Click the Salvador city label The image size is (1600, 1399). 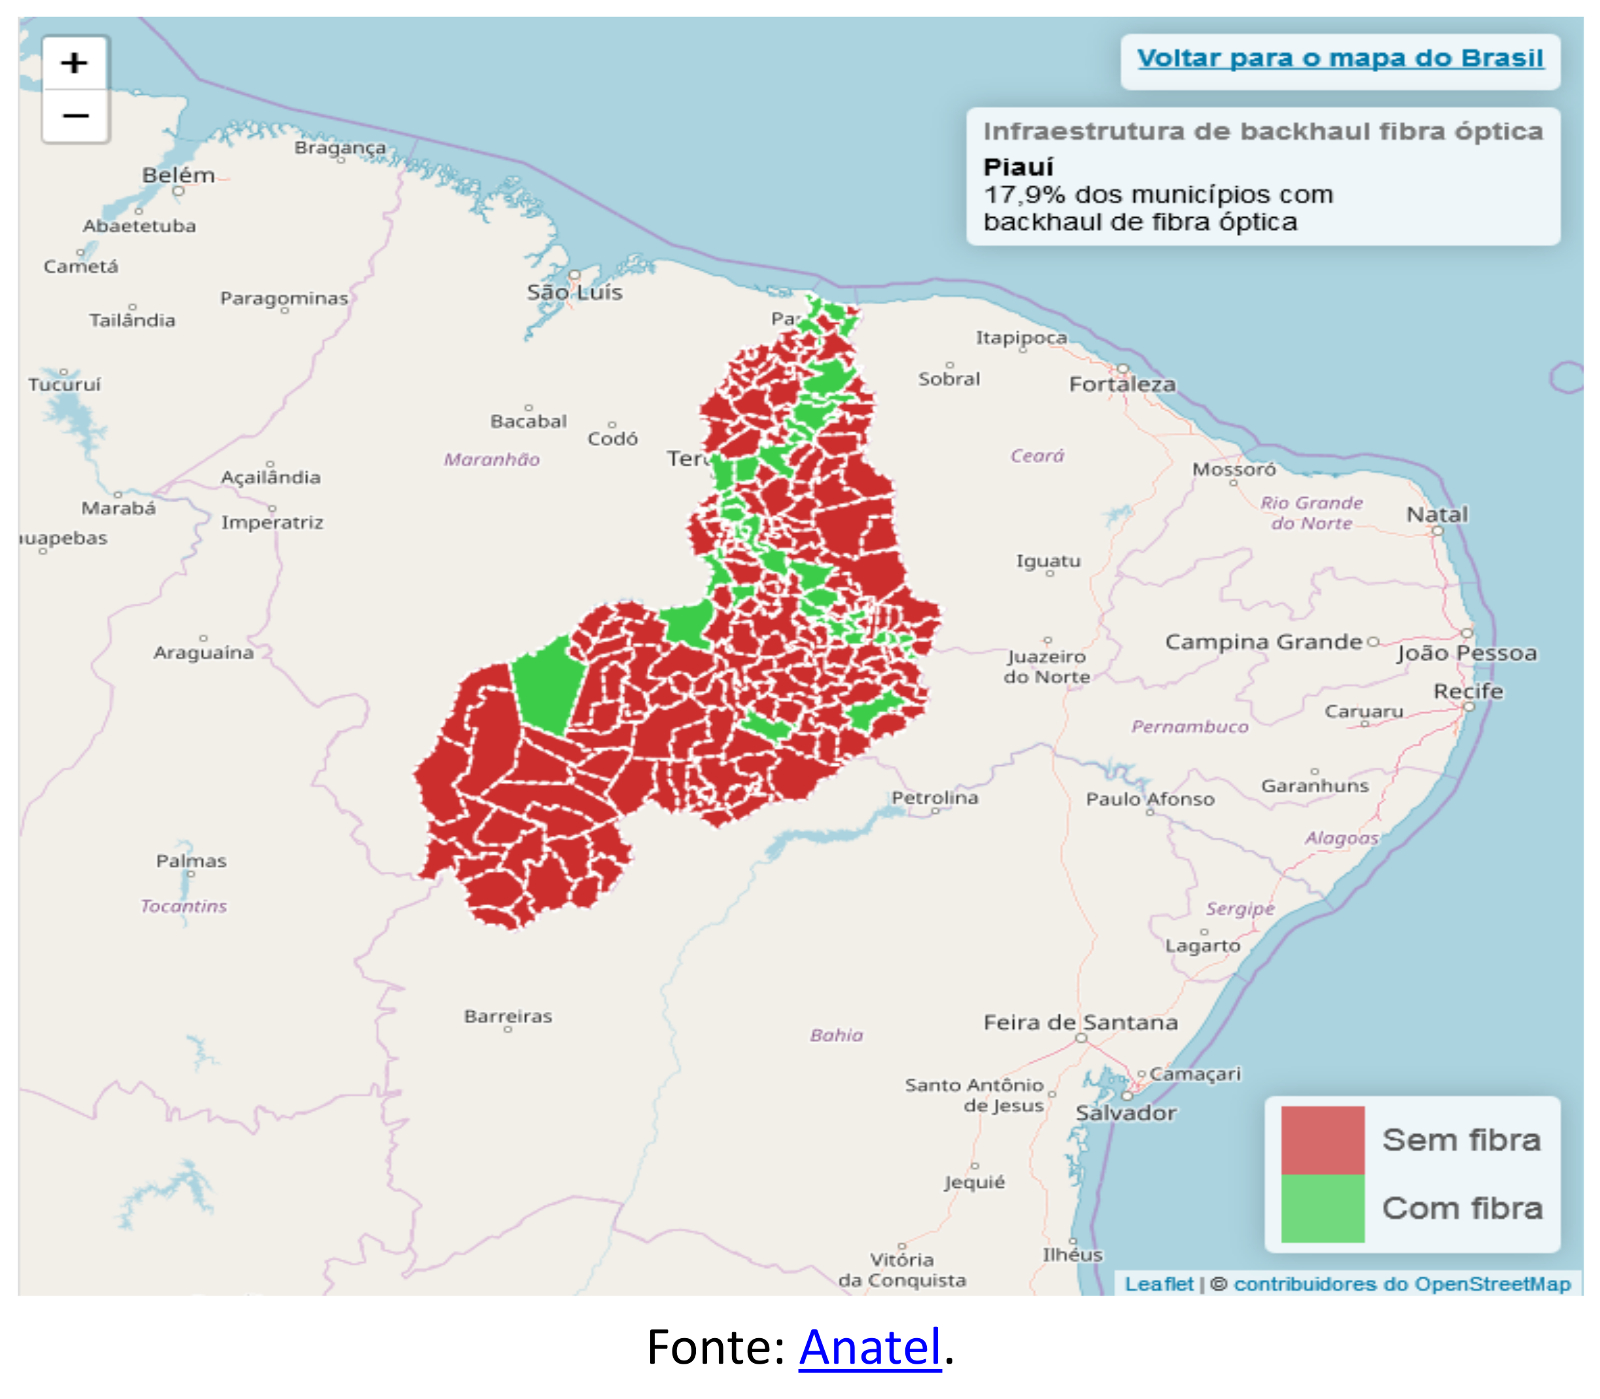[x=1125, y=1113]
